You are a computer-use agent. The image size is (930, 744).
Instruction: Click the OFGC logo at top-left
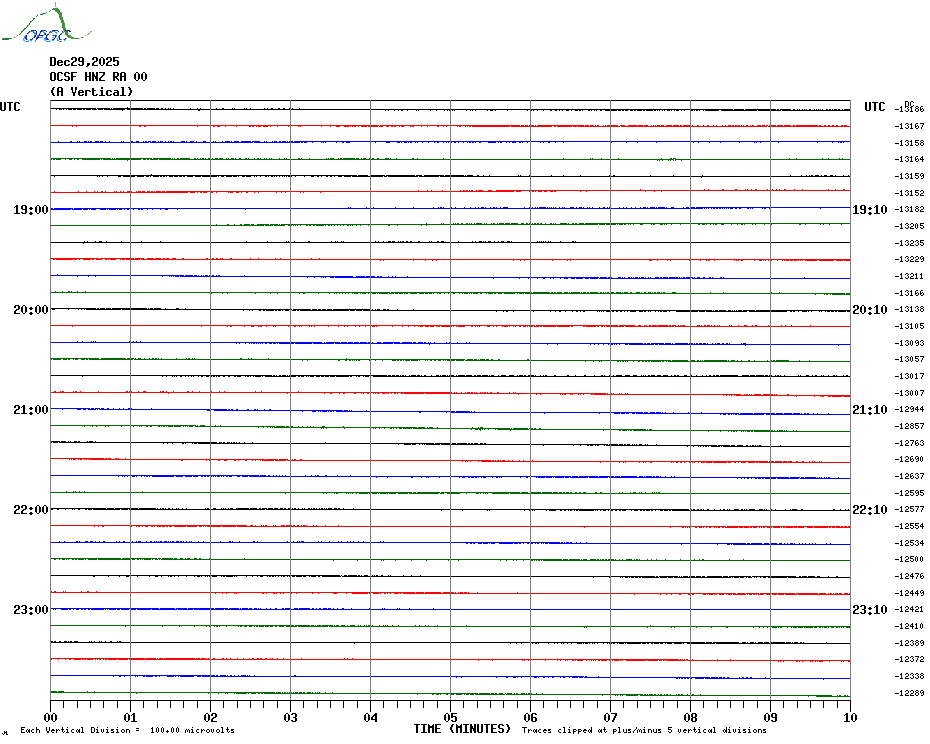(47, 24)
